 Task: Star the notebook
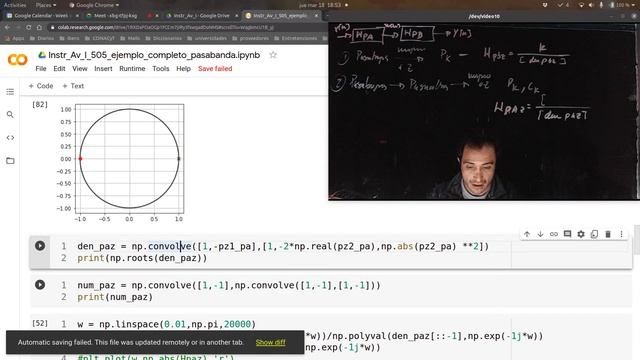pos(273,55)
